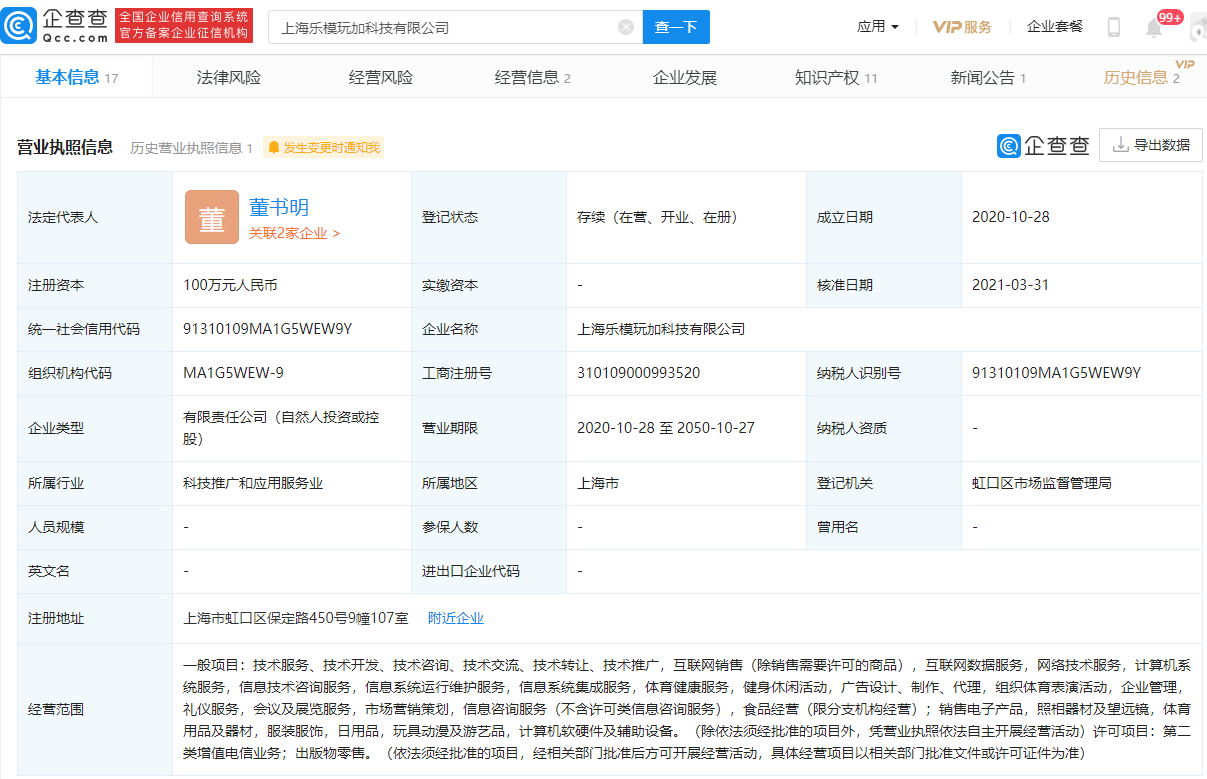This screenshot has width=1207, height=779.
Task: Open notifications bell with 99+ badge
Action: (1154, 27)
